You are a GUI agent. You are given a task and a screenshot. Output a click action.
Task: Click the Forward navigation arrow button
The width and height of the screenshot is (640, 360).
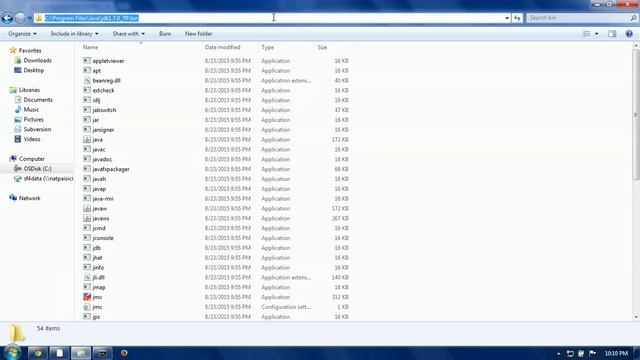click(20, 18)
